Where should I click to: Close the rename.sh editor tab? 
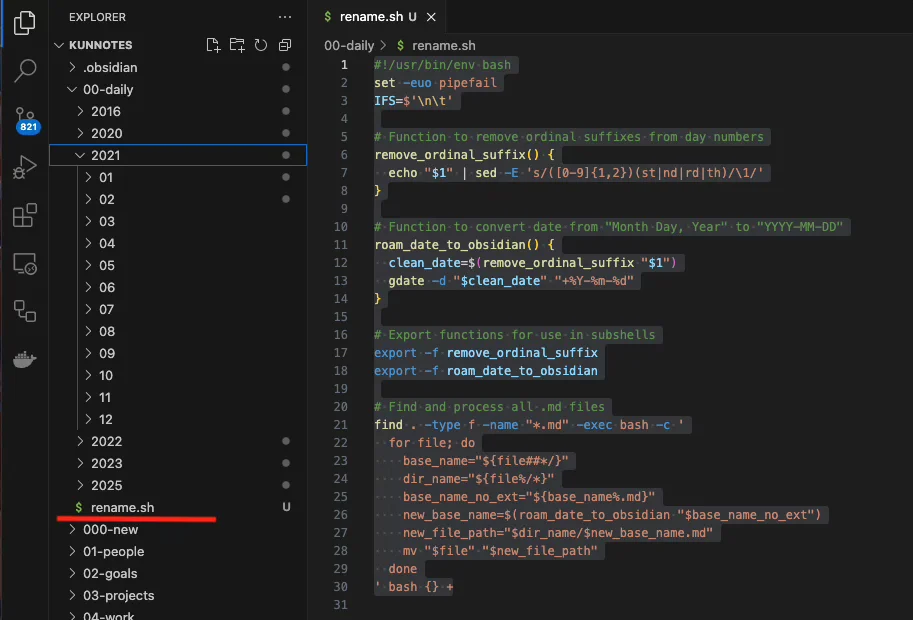(431, 17)
